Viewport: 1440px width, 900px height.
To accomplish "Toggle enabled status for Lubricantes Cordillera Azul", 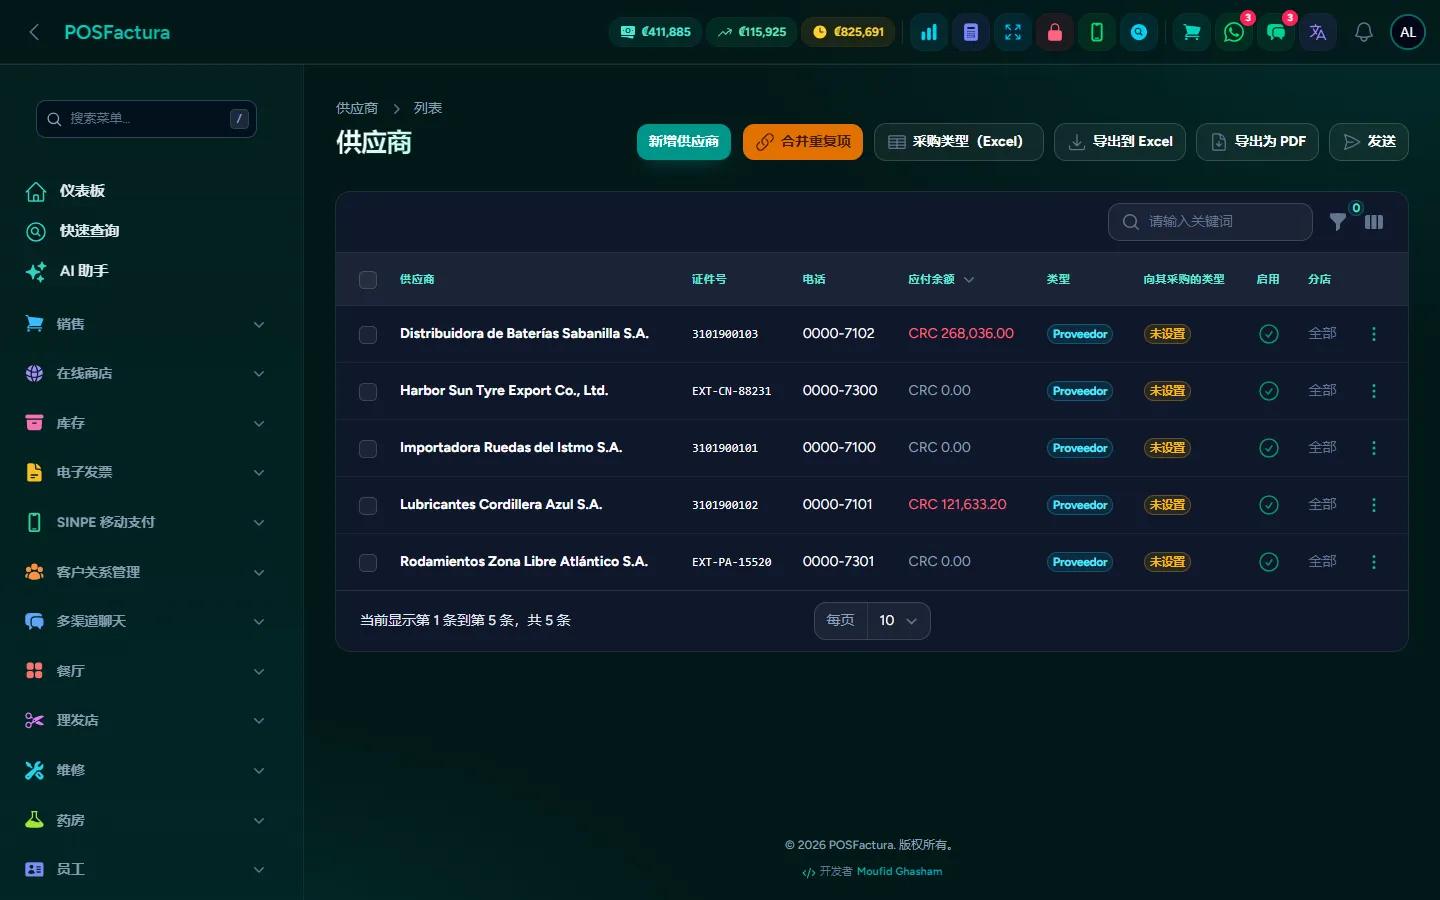I will [x=1269, y=505].
